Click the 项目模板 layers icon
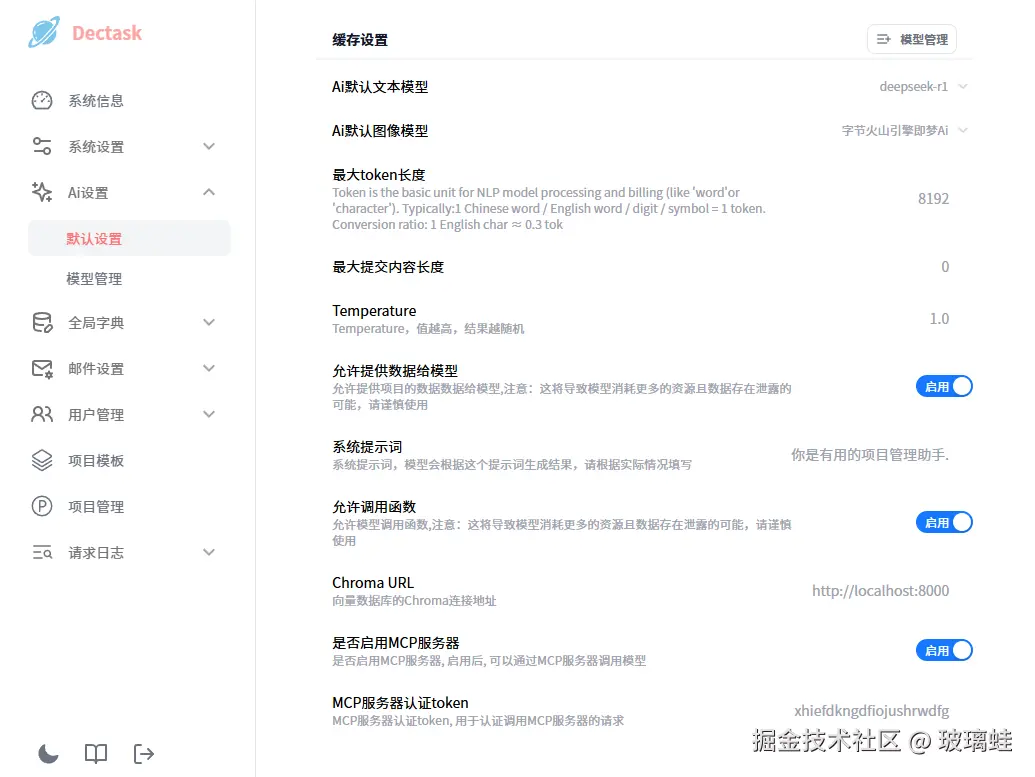The image size is (1035, 777). 42,460
